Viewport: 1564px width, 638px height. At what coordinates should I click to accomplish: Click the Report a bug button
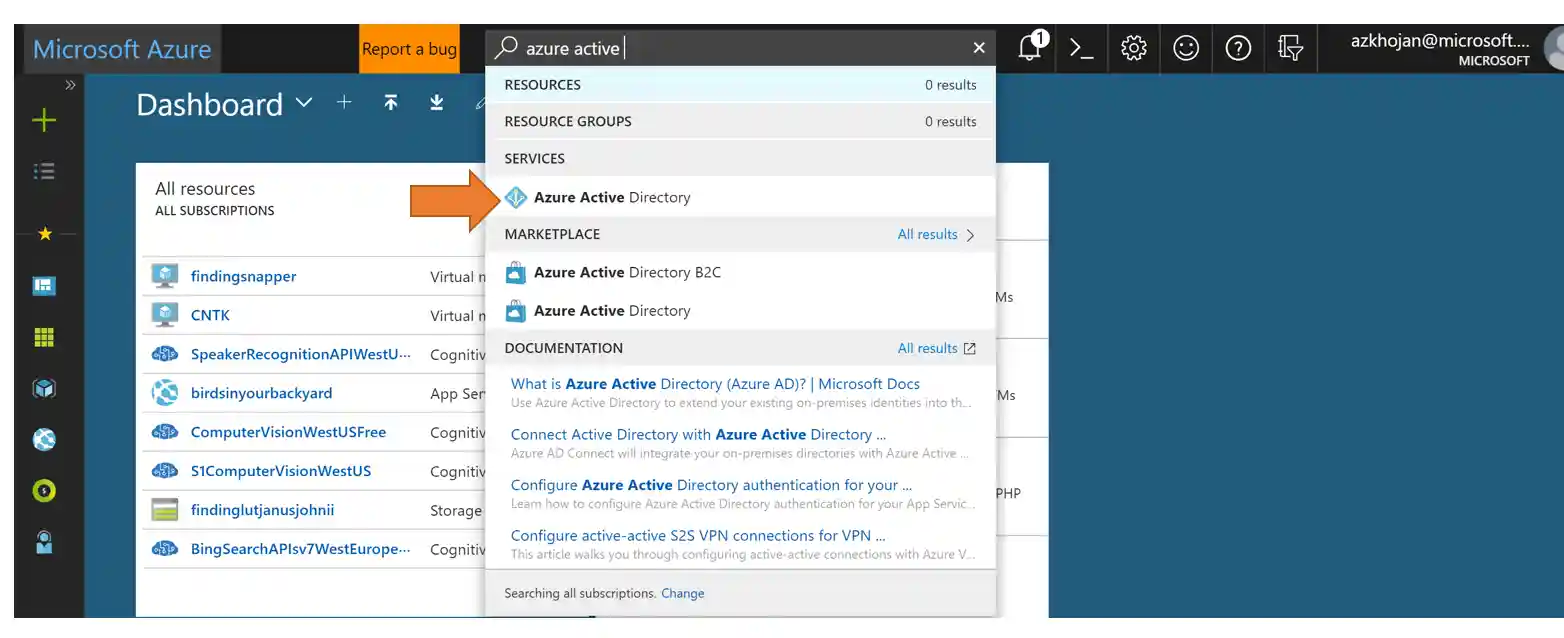409,47
